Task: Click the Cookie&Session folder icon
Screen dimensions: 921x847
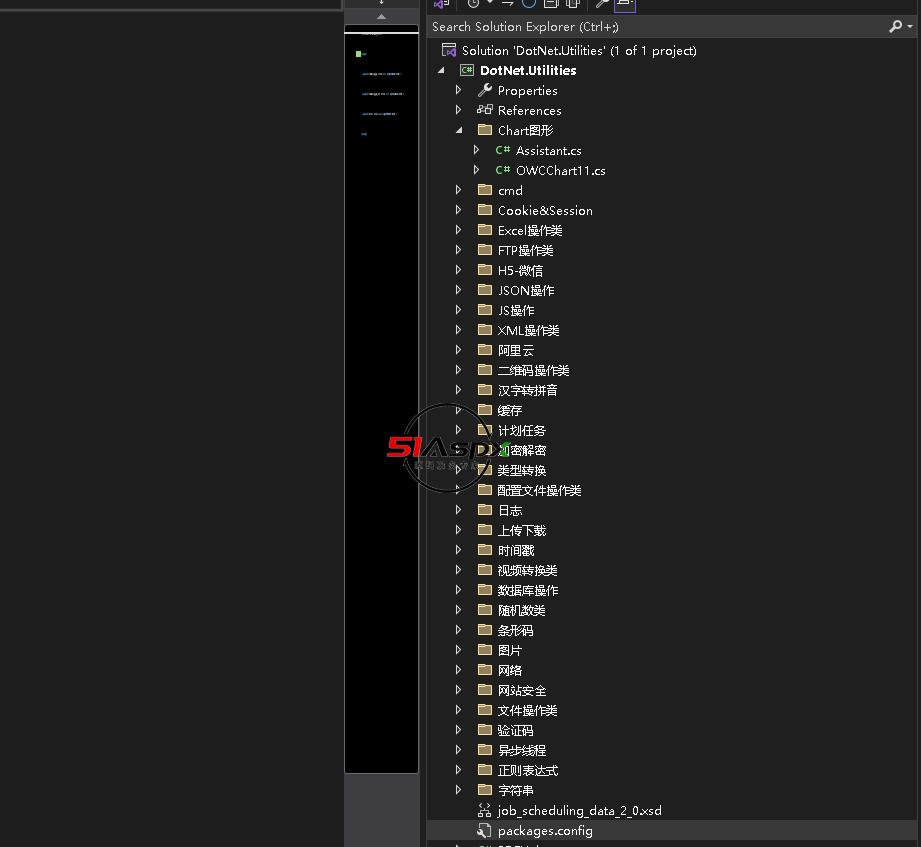Action: 485,209
